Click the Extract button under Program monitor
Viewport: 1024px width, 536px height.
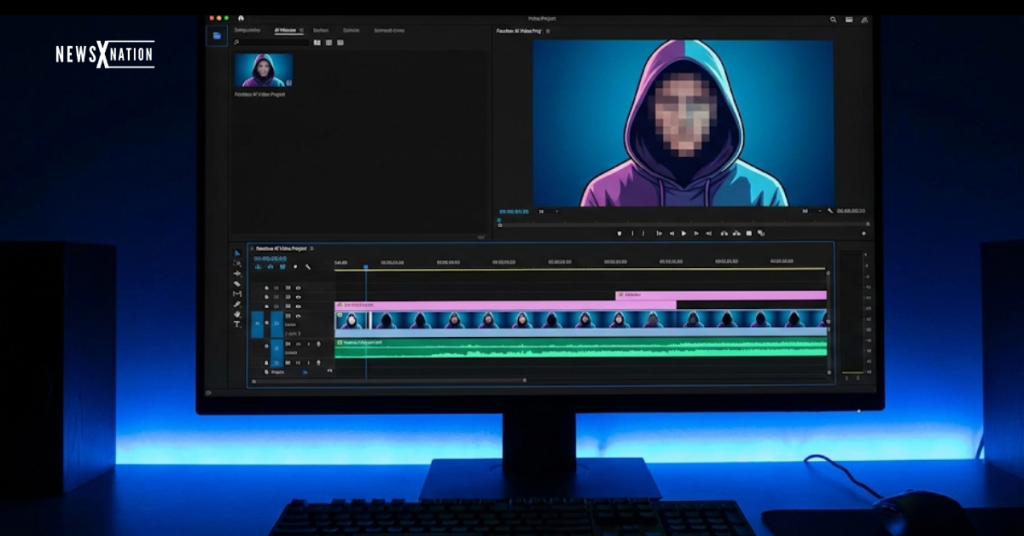point(737,233)
